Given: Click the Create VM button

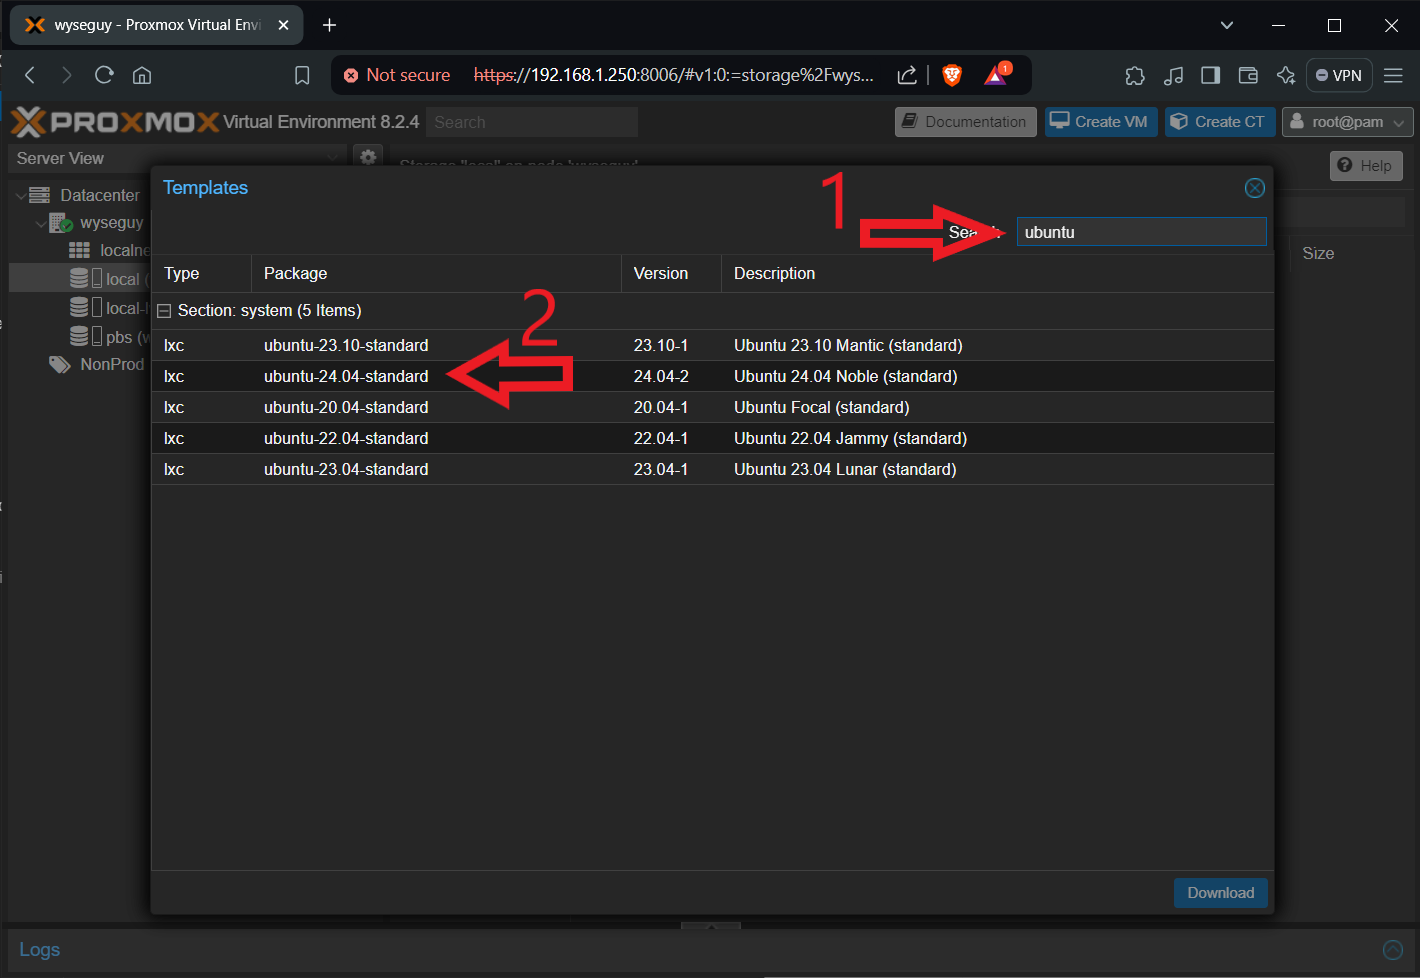Looking at the screenshot, I should [1100, 122].
